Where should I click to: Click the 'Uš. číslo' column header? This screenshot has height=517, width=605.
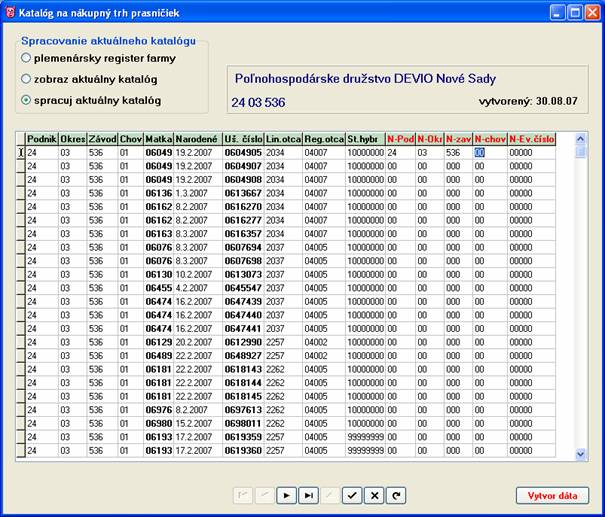tap(243, 139)
